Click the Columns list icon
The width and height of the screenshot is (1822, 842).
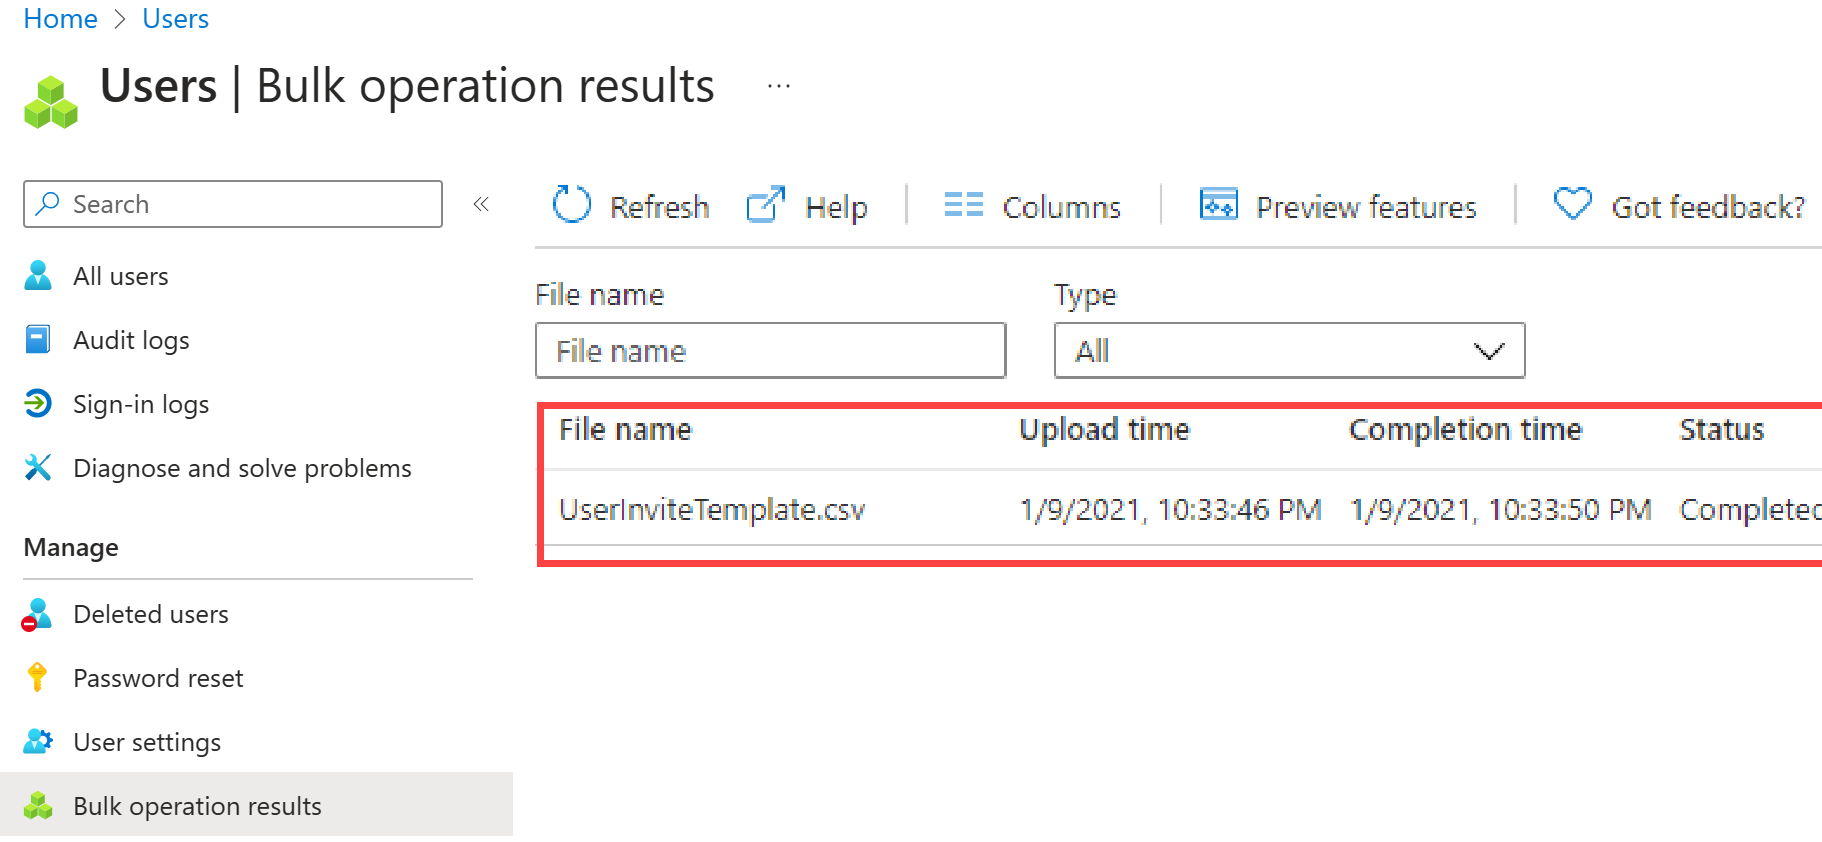tap(964, 204)
